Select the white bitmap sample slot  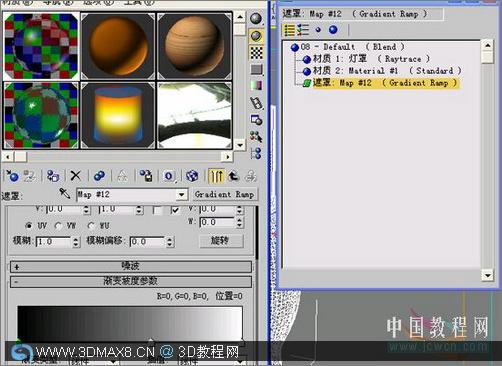click(195, 115)
